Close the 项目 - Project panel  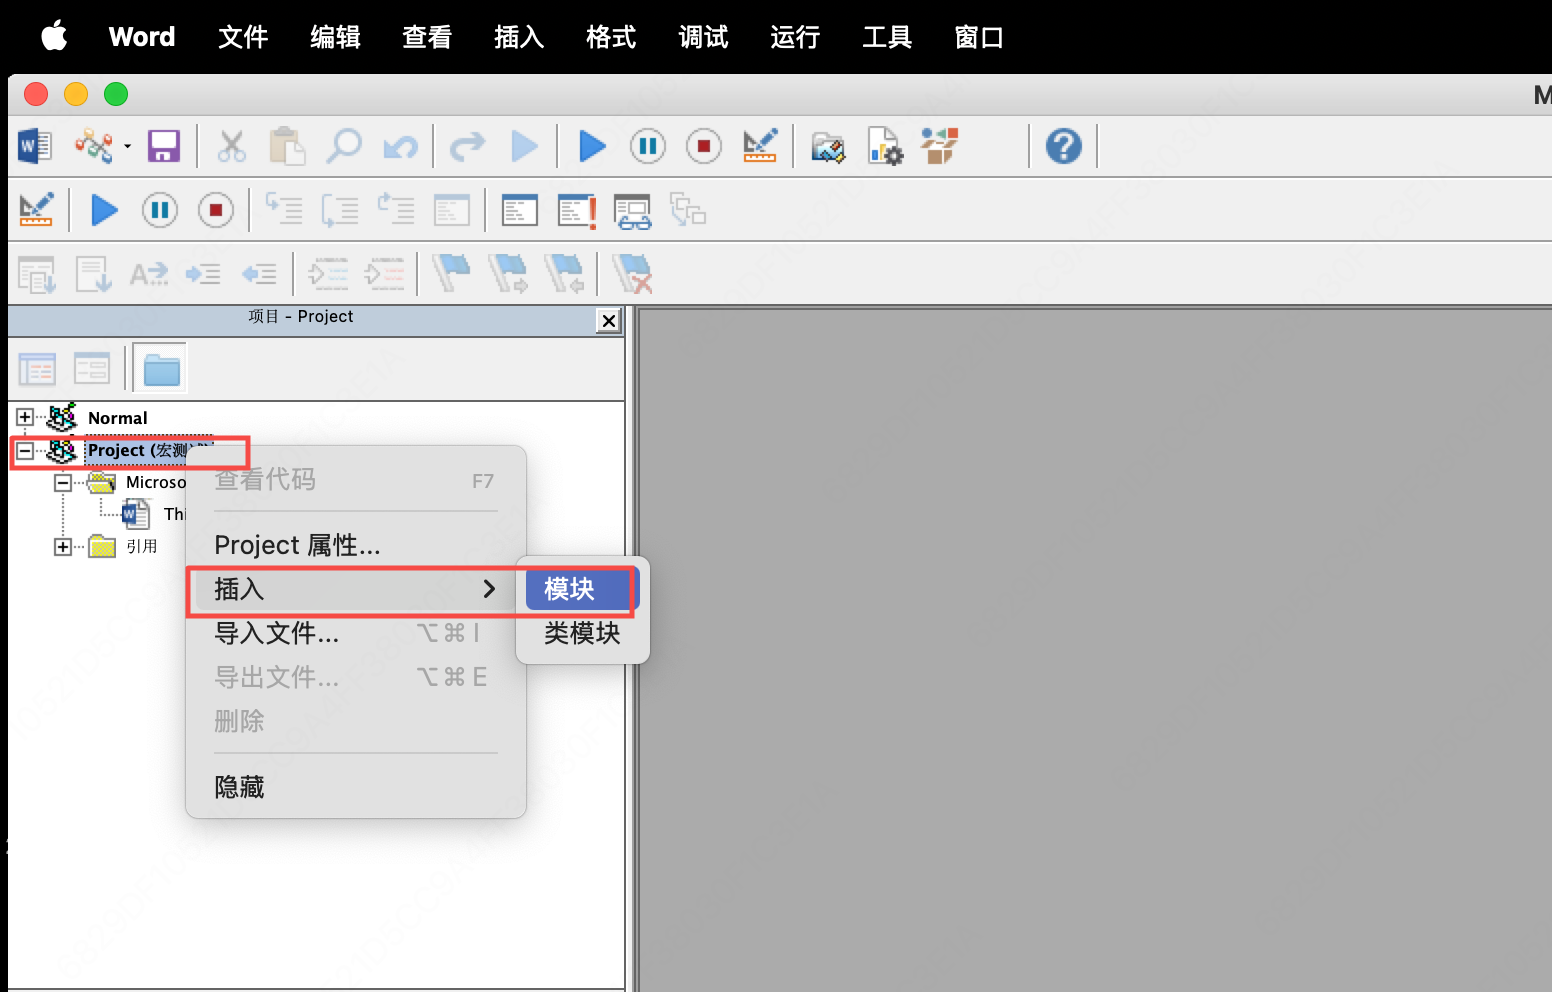tap(608, 321)
